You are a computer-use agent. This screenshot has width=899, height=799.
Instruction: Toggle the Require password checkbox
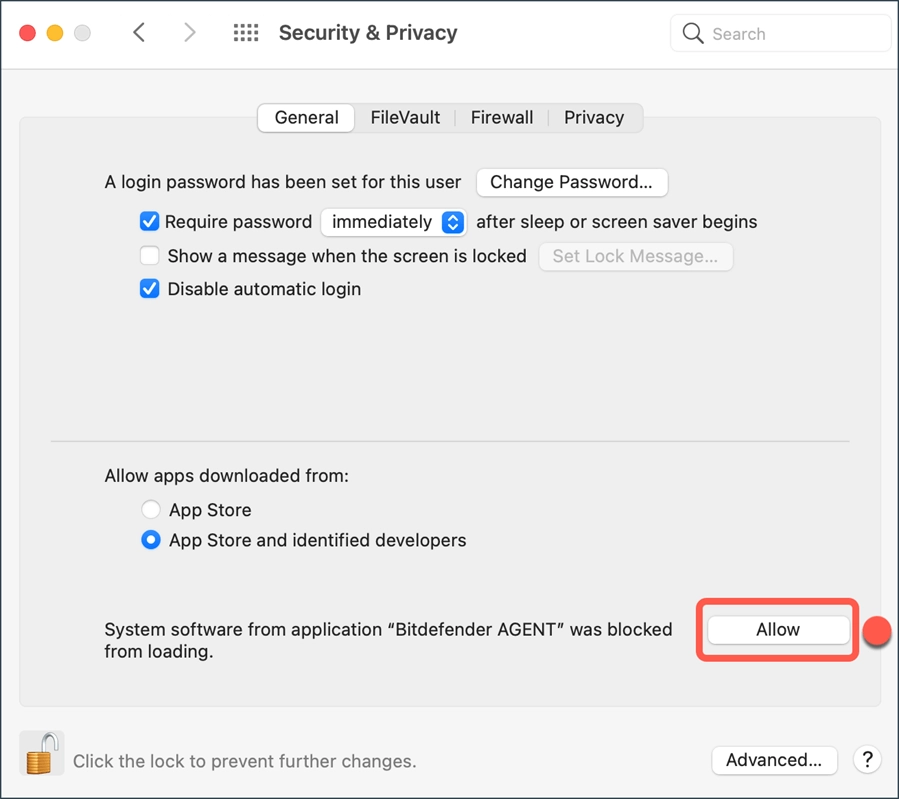tap(150, 221)
